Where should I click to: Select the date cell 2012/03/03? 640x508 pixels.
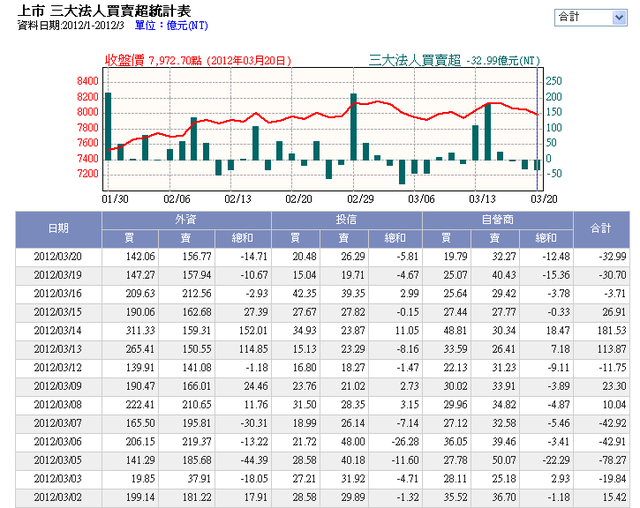coord(58,479)
